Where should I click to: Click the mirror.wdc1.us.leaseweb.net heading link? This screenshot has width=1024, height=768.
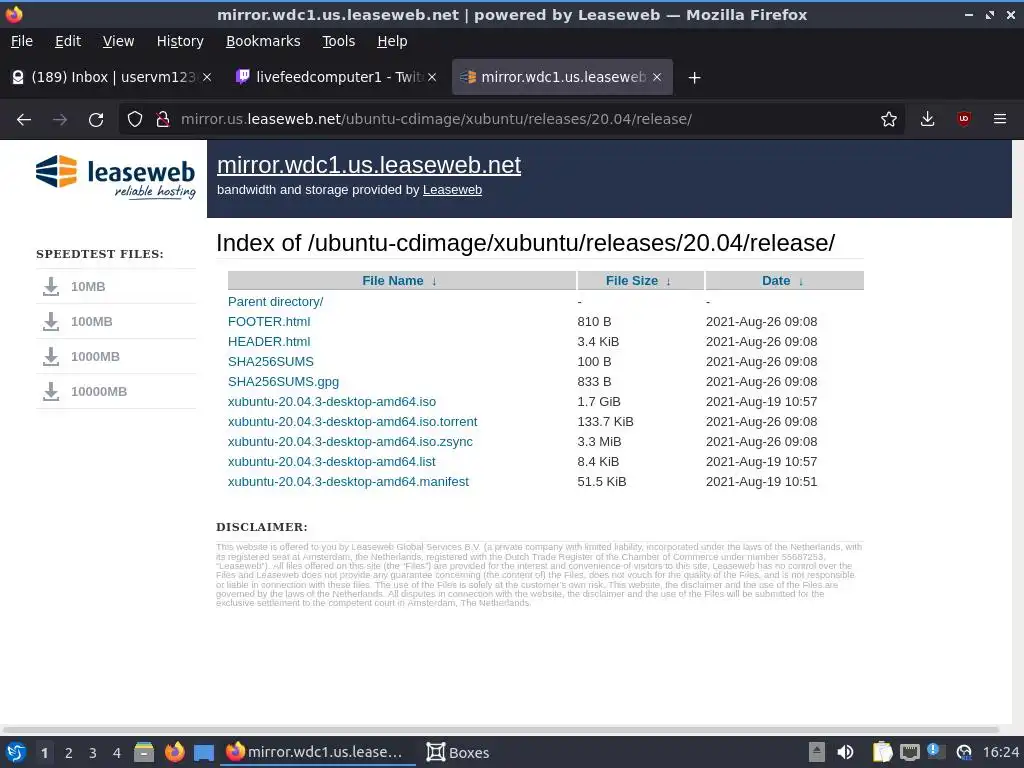tap(369, 165)
